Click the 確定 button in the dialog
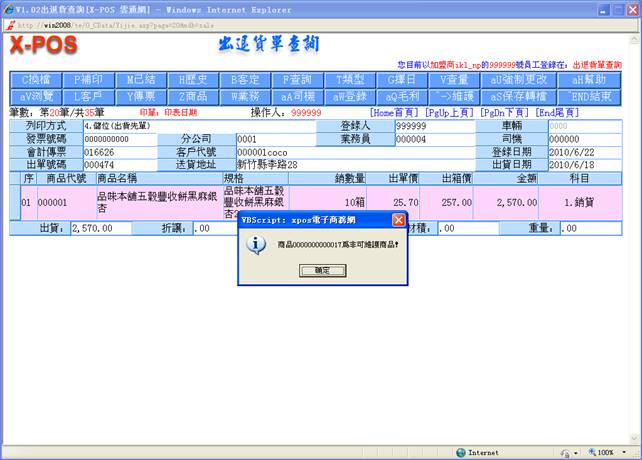The width and height of the screenshot is (642, 460). [322, 270]
